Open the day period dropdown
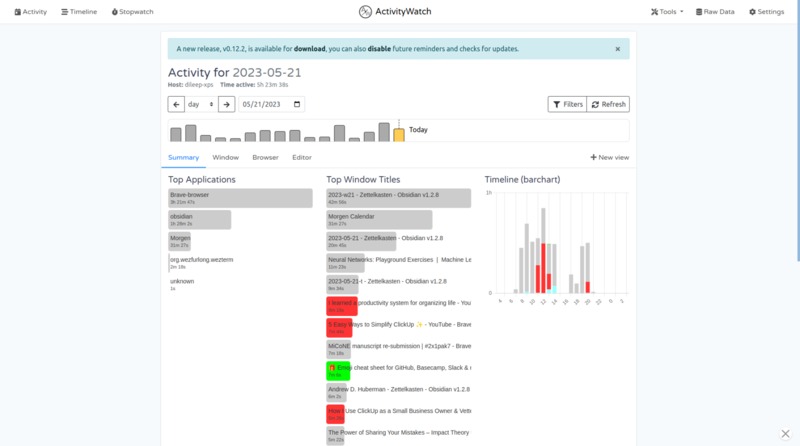 [x=201, y=104]
